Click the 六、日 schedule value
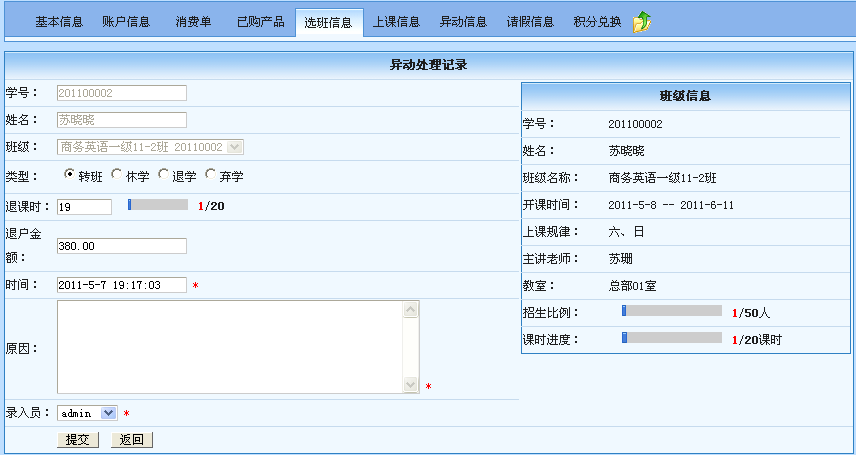Screen dimensions: 856x455 [x=626, y=232]
